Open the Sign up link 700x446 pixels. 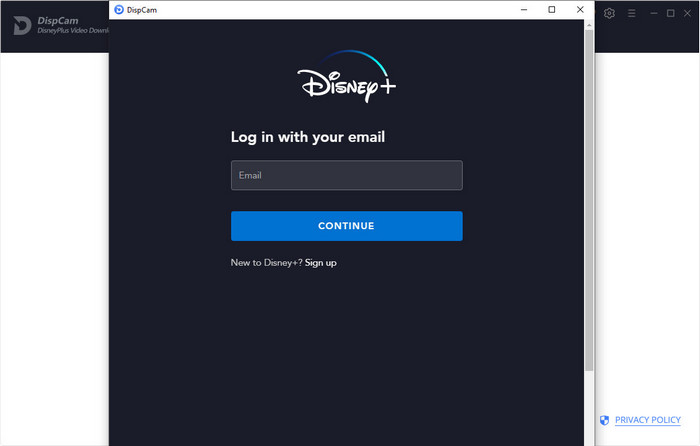(321, 263)
